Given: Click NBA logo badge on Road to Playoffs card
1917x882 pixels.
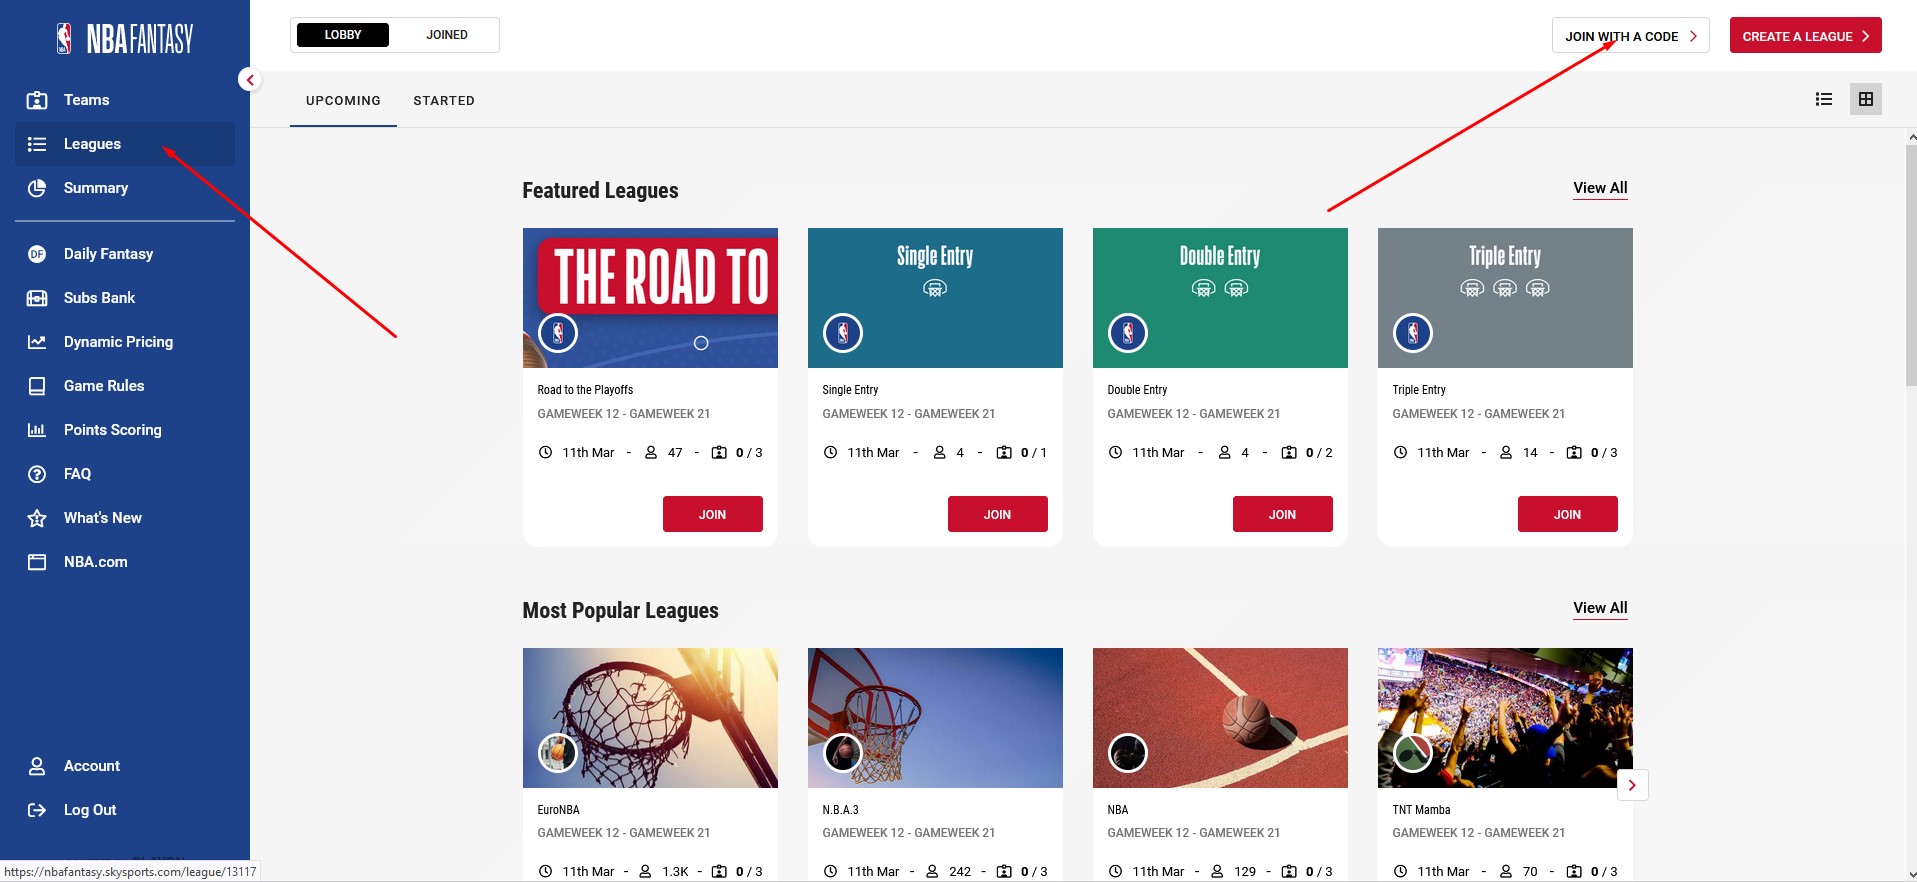Looking at the screenshot, I should tap(558, 333).
